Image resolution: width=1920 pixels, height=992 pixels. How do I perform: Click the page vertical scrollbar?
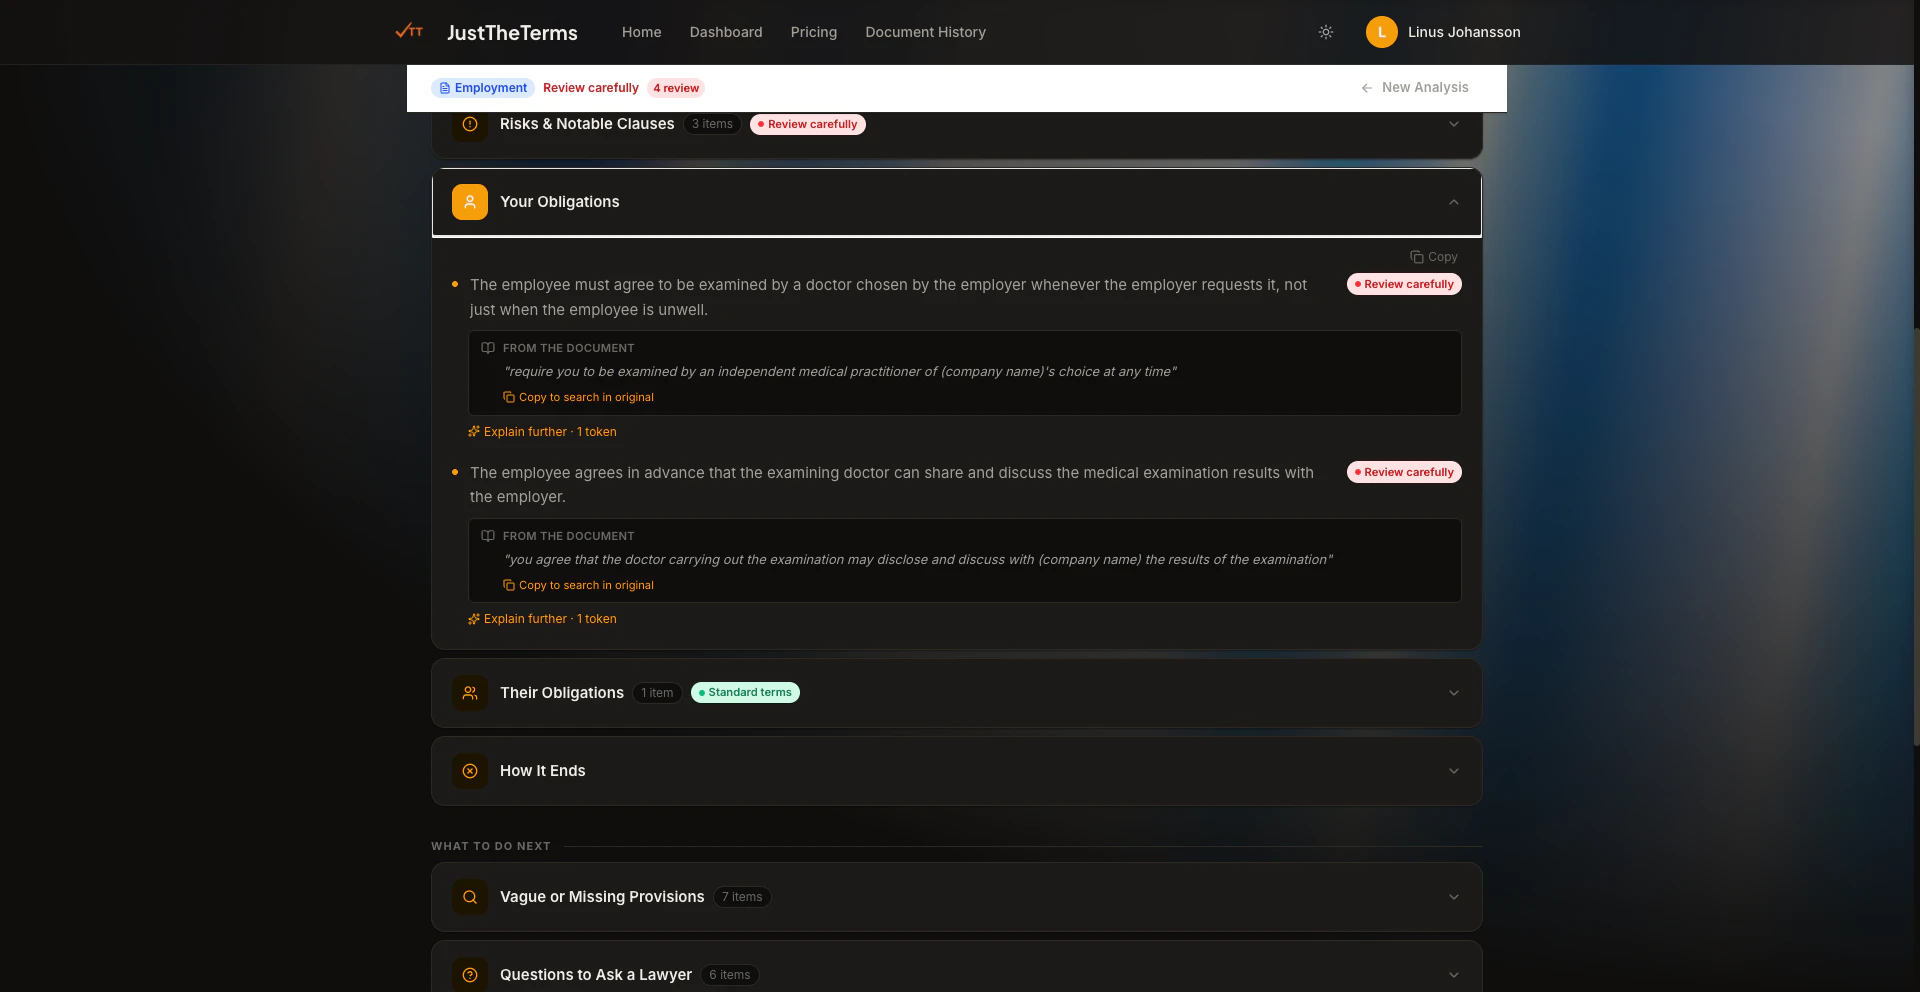(x=1916, y=535)
